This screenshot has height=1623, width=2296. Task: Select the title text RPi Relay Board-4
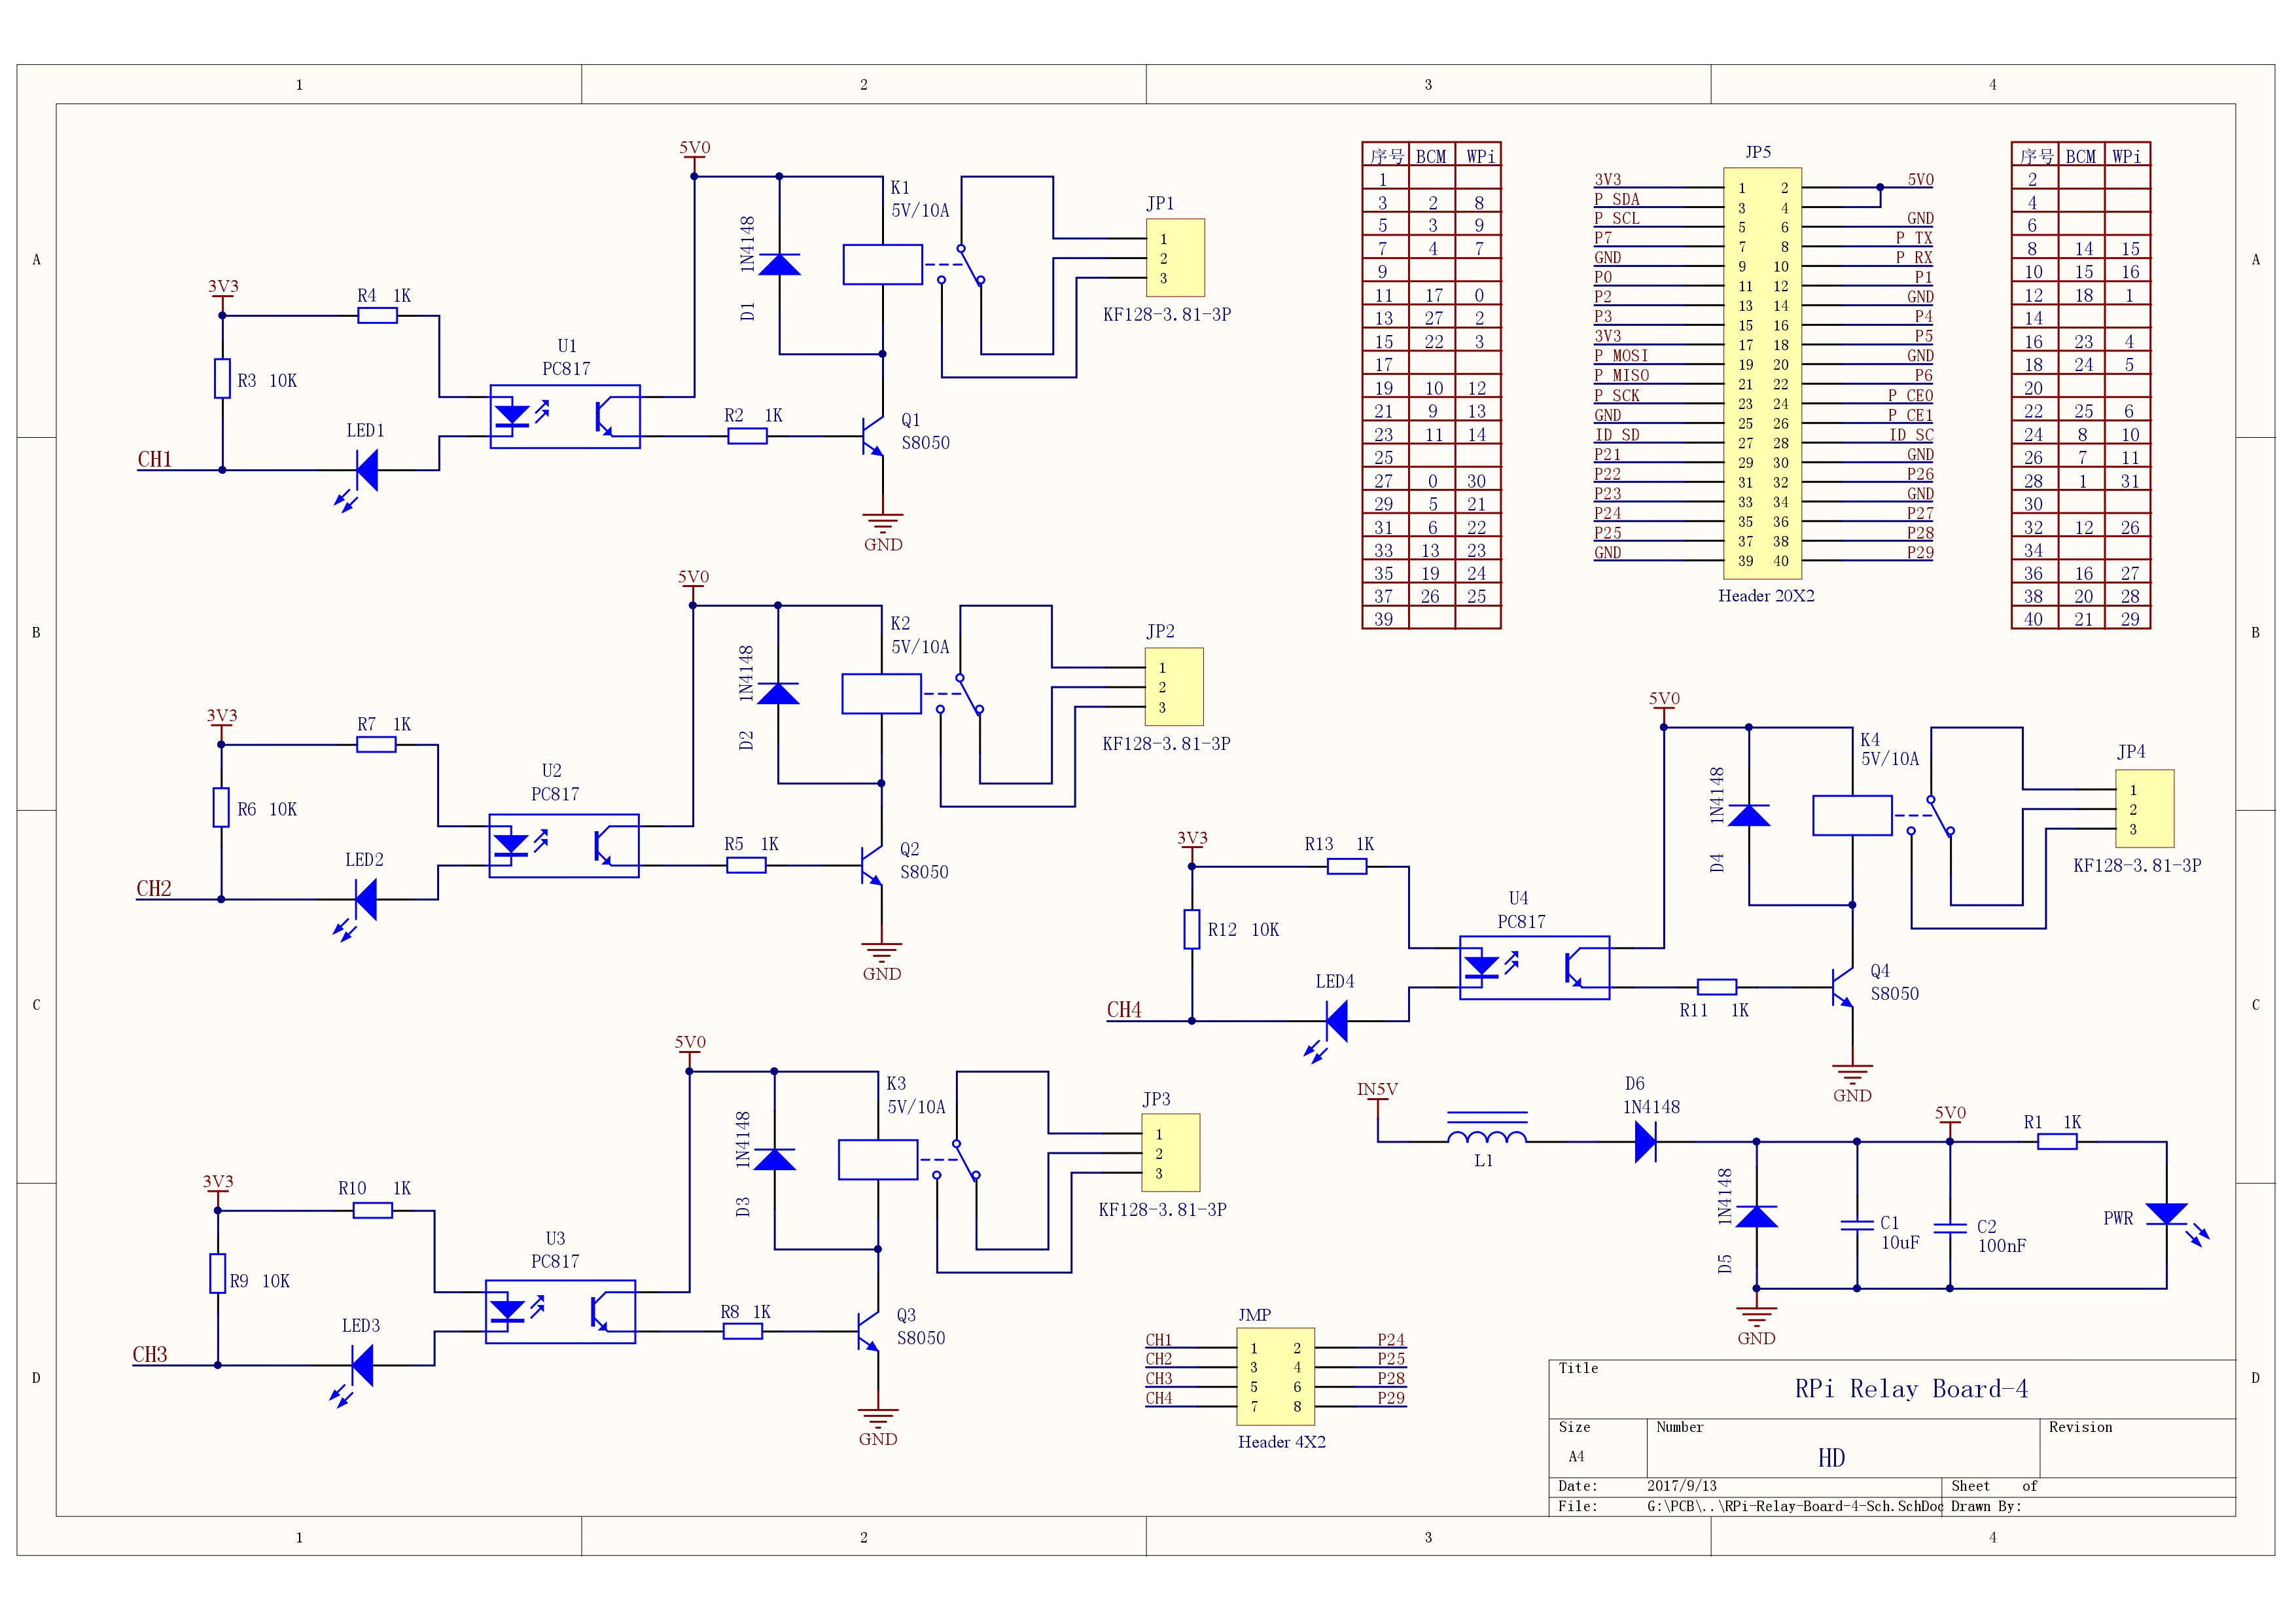tap(1911, 1388)
